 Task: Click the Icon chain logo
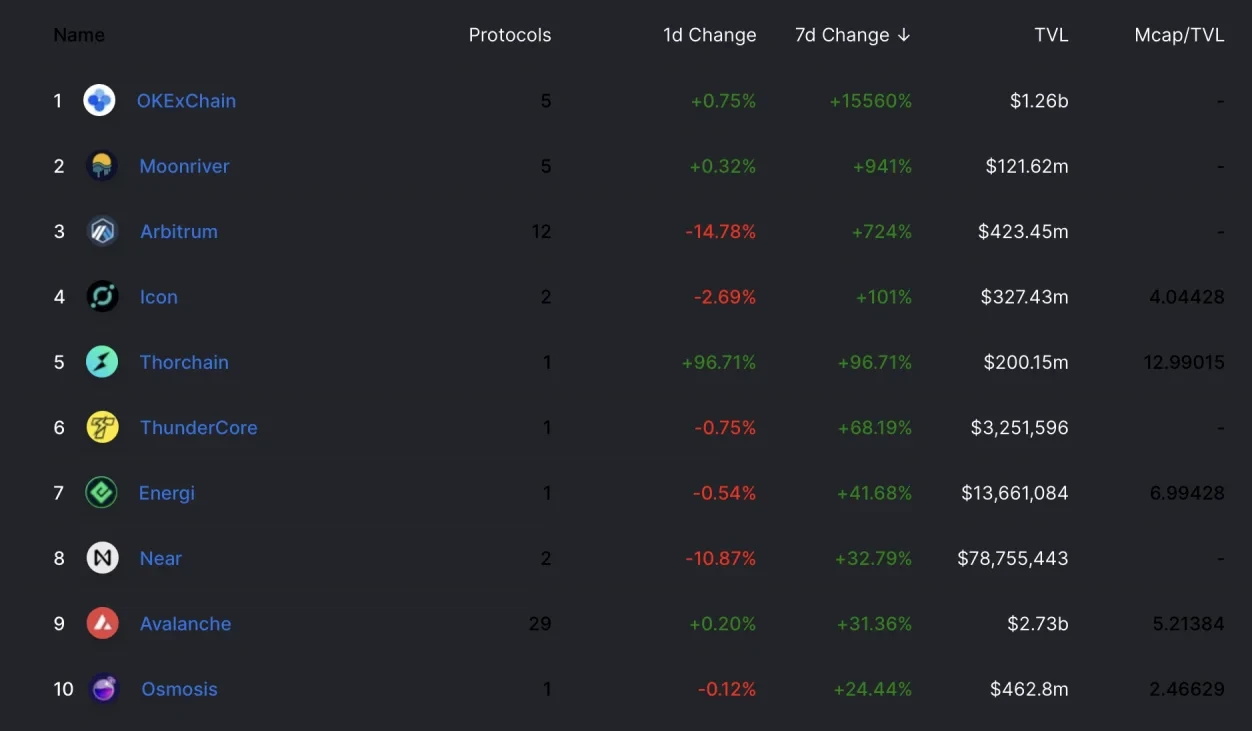click(102, 297)
